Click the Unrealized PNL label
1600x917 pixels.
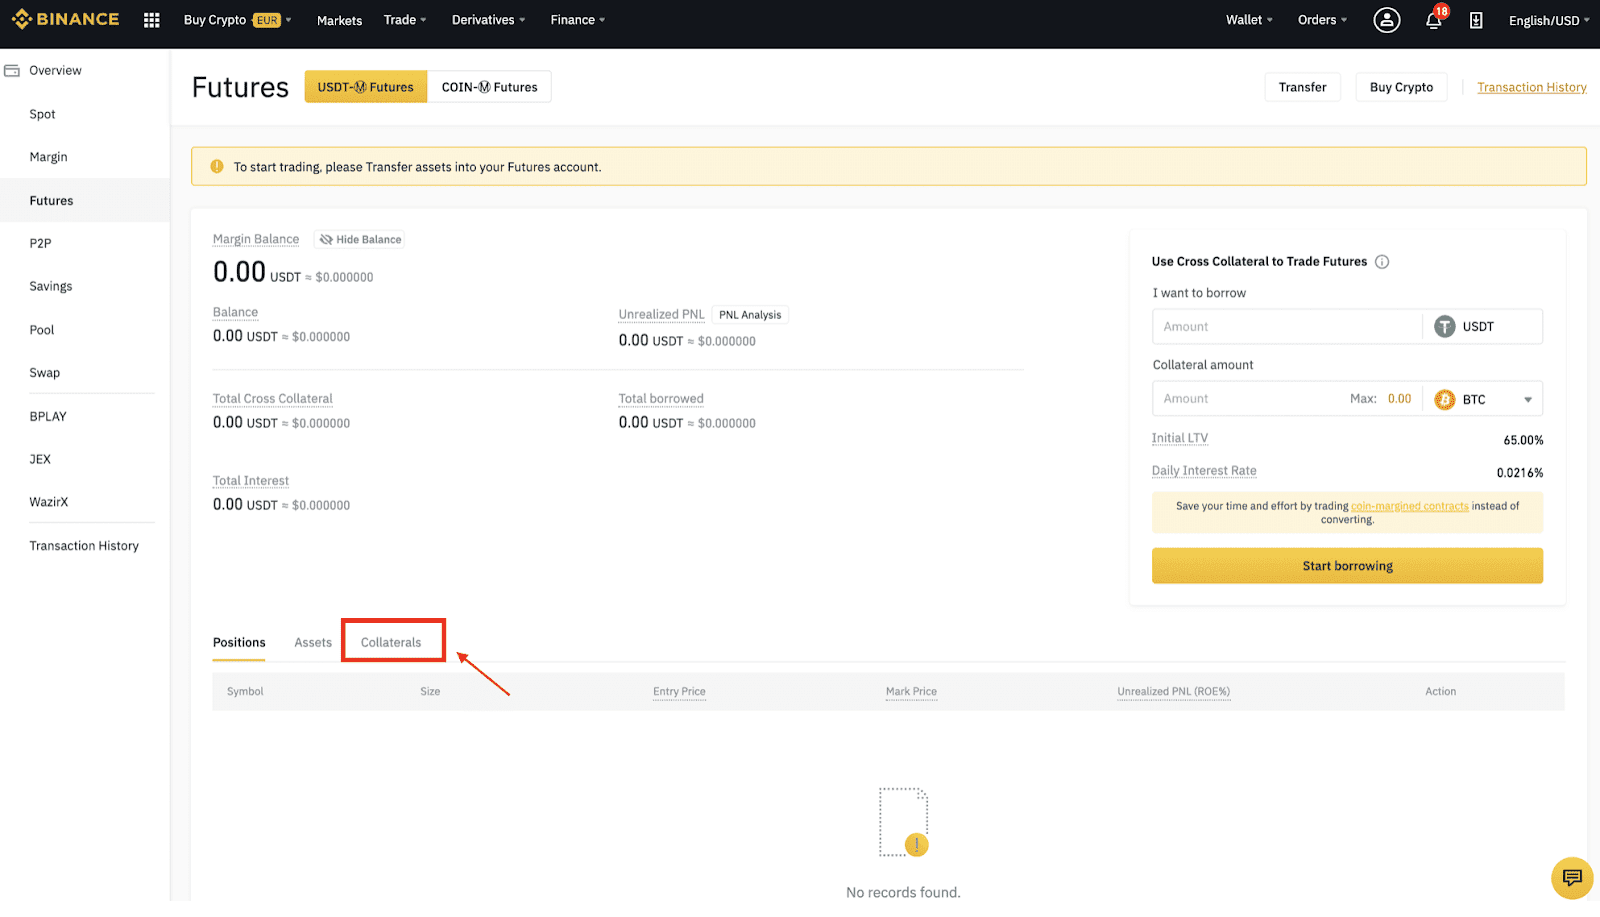click(661, 315)
